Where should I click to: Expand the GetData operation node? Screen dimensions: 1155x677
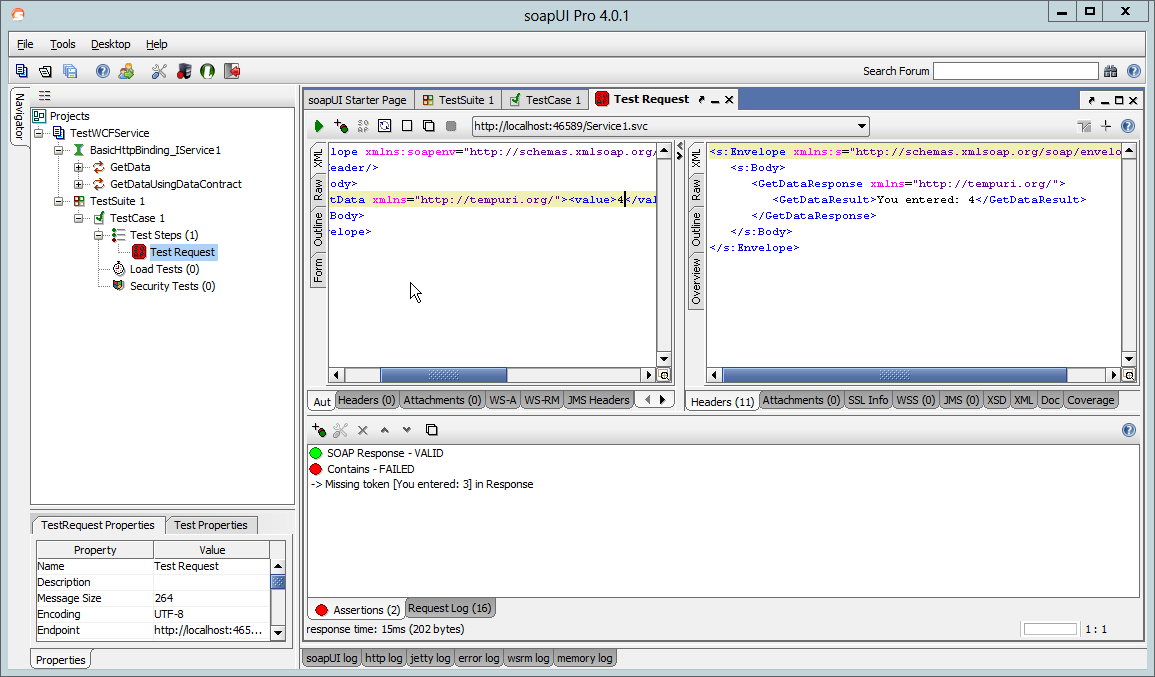[x=79, y=167]
